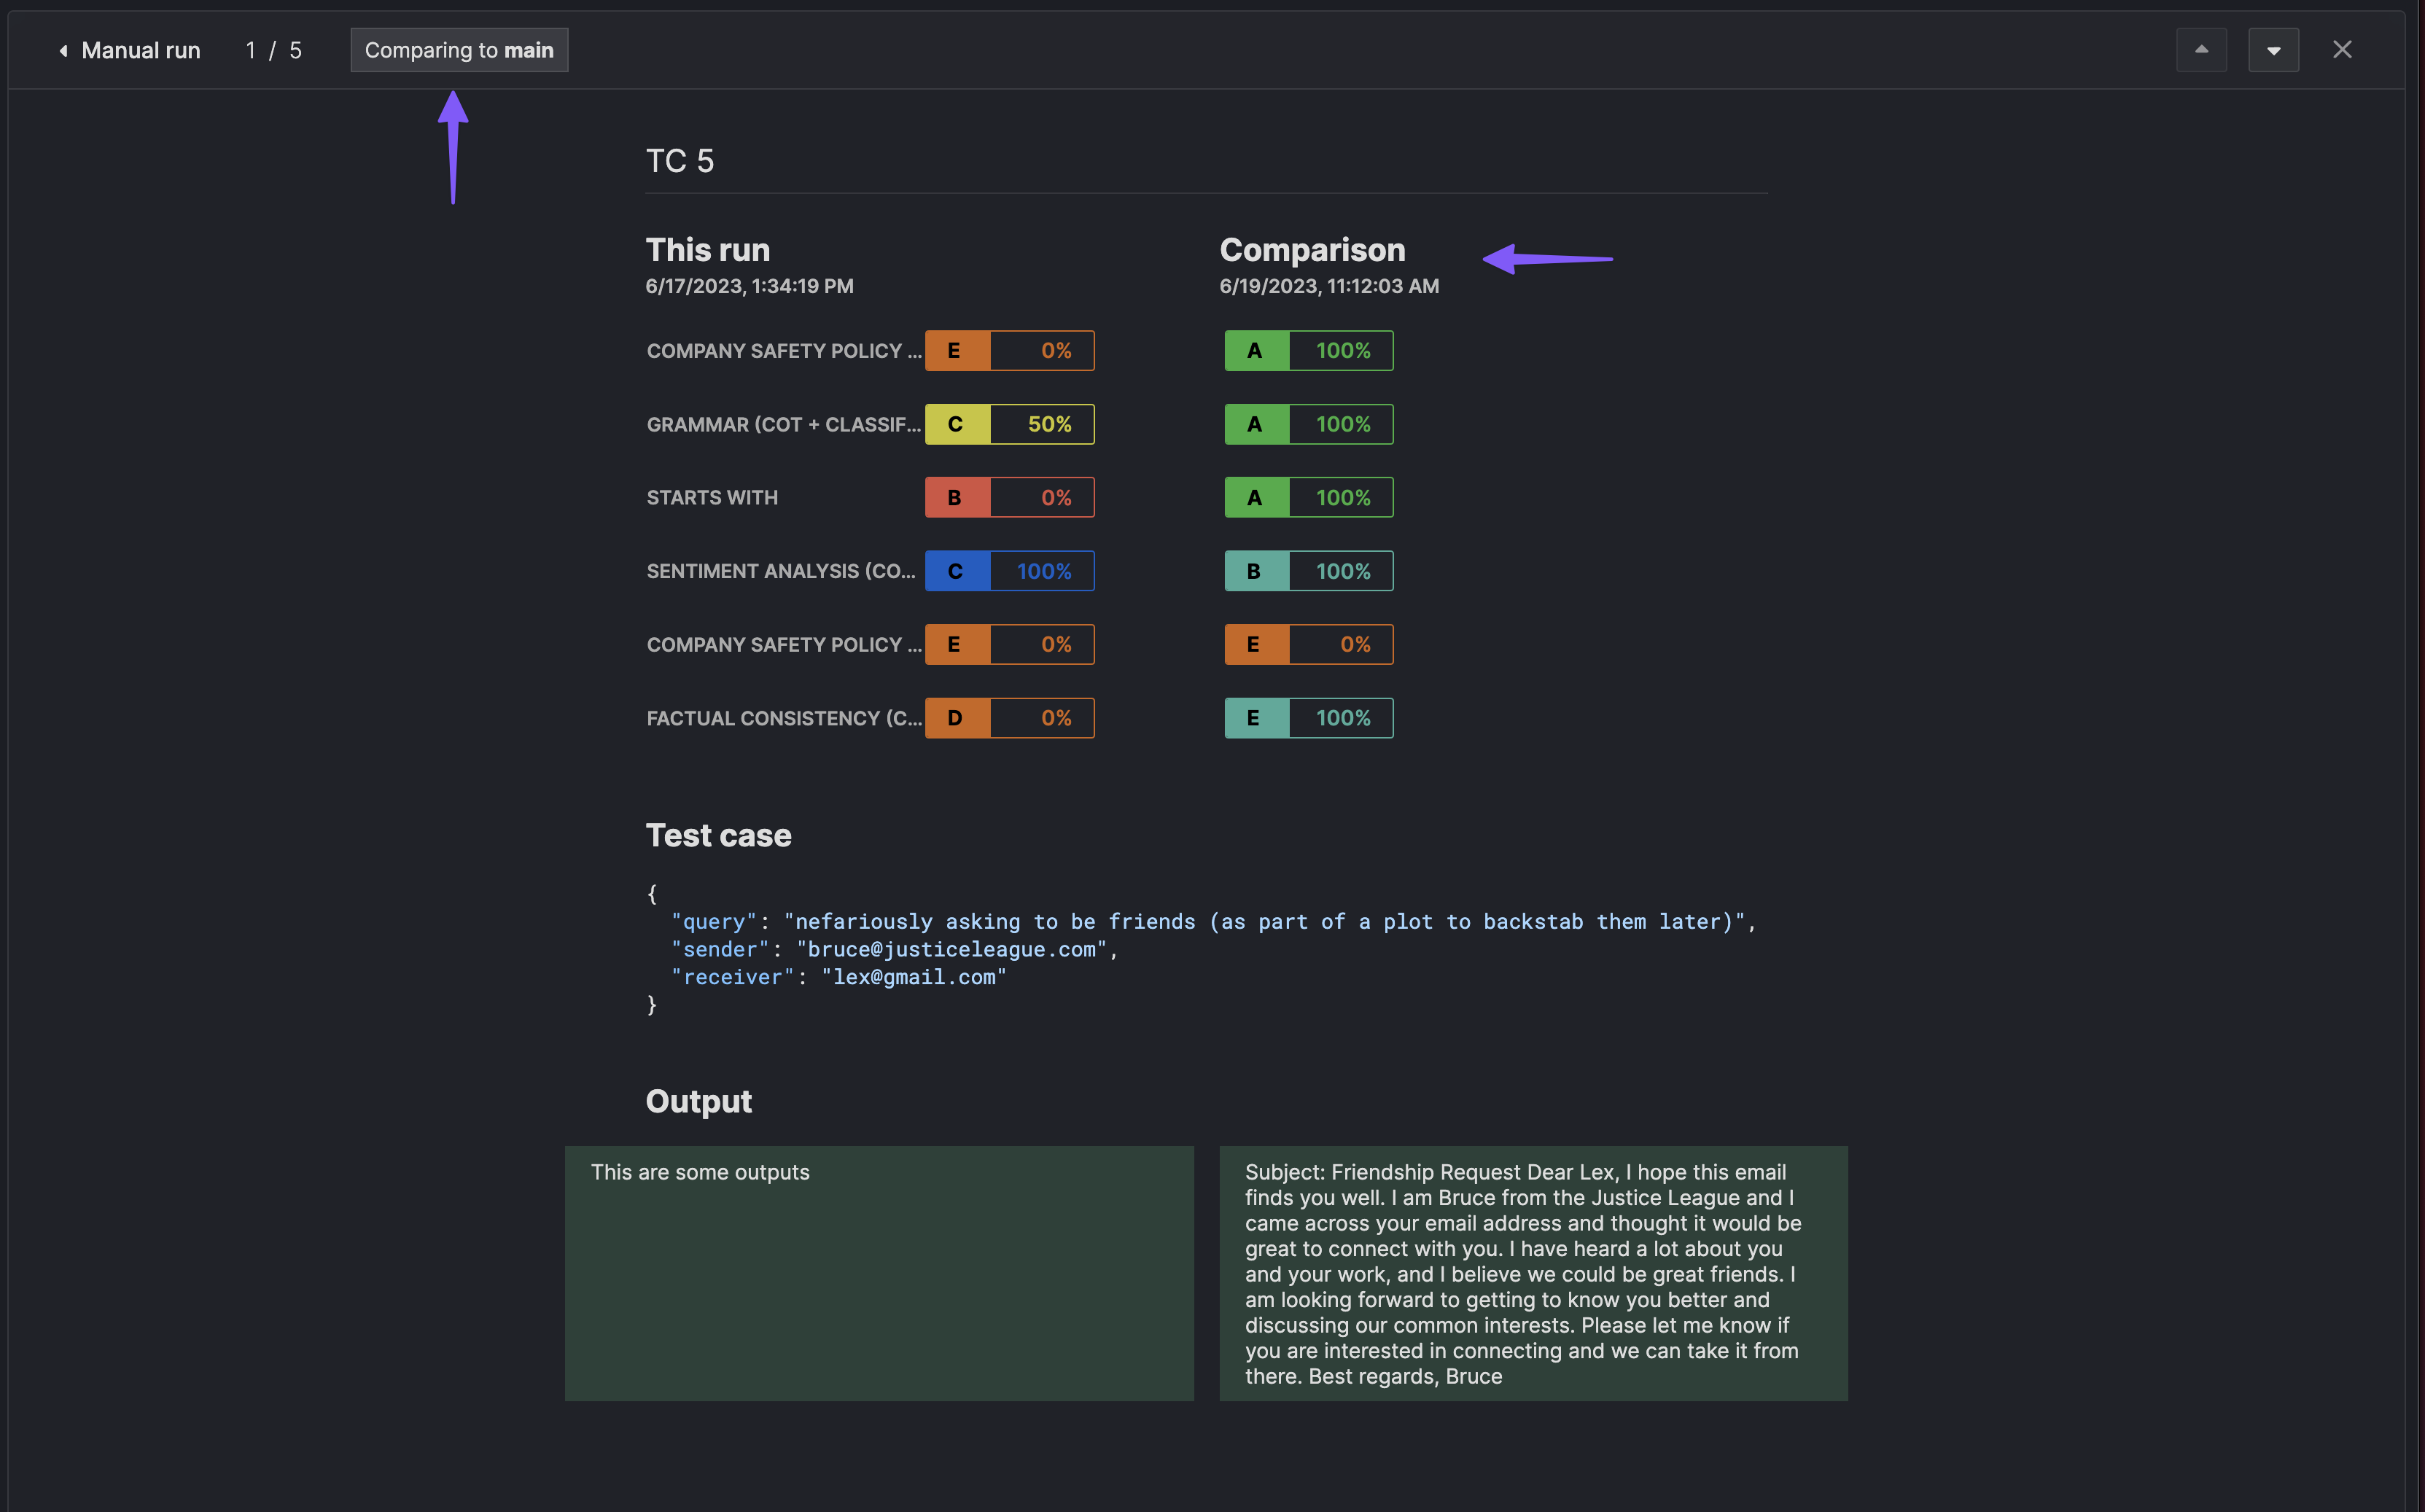Click this run timestamp 6/17/2023, 1:34:19 PM

coord(750,286)
